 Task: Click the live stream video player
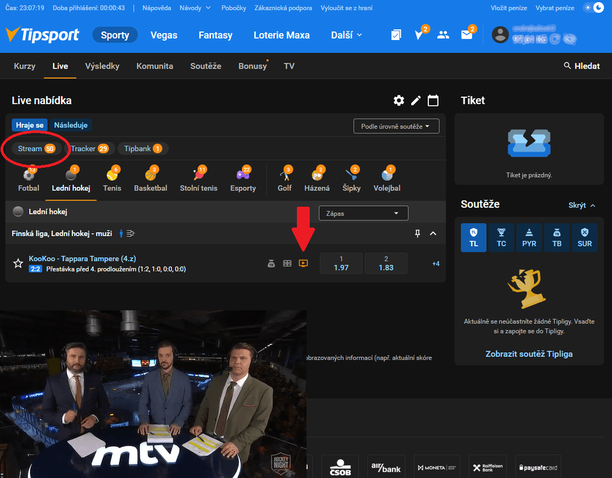pos(153,394)
